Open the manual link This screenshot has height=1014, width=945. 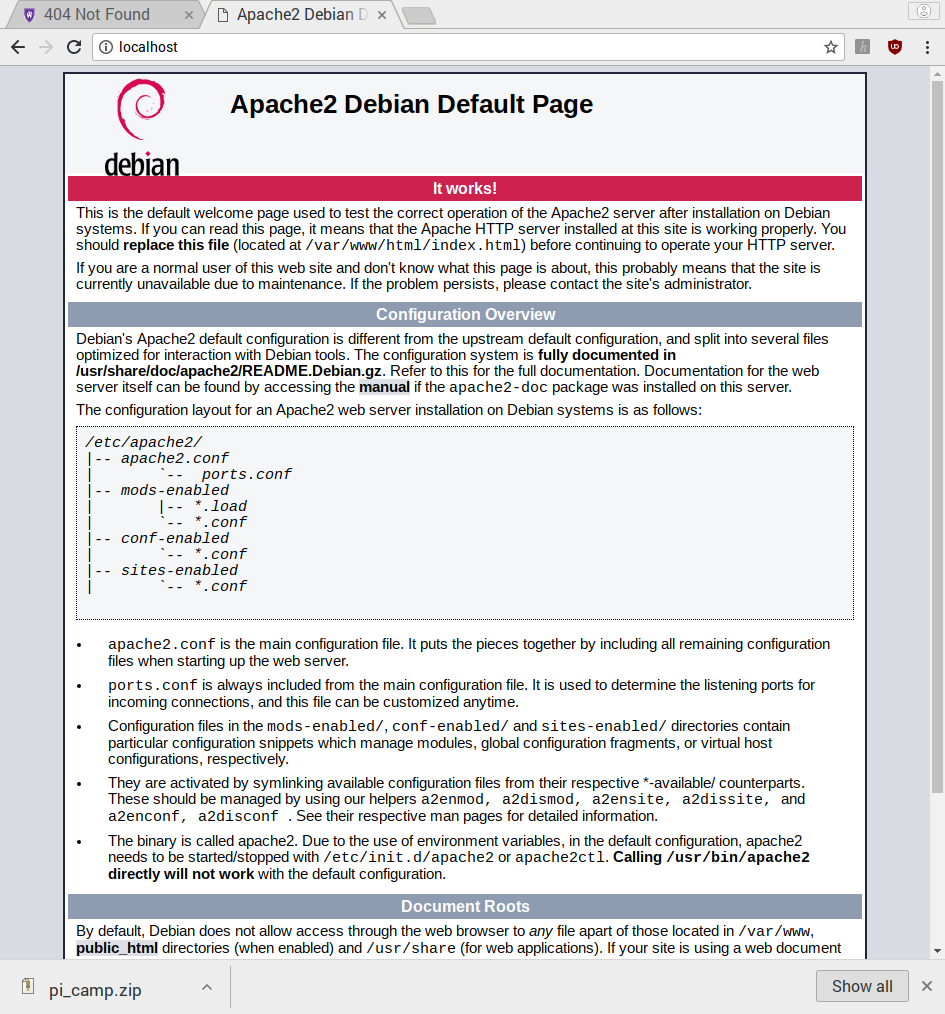tap(384, 387)
